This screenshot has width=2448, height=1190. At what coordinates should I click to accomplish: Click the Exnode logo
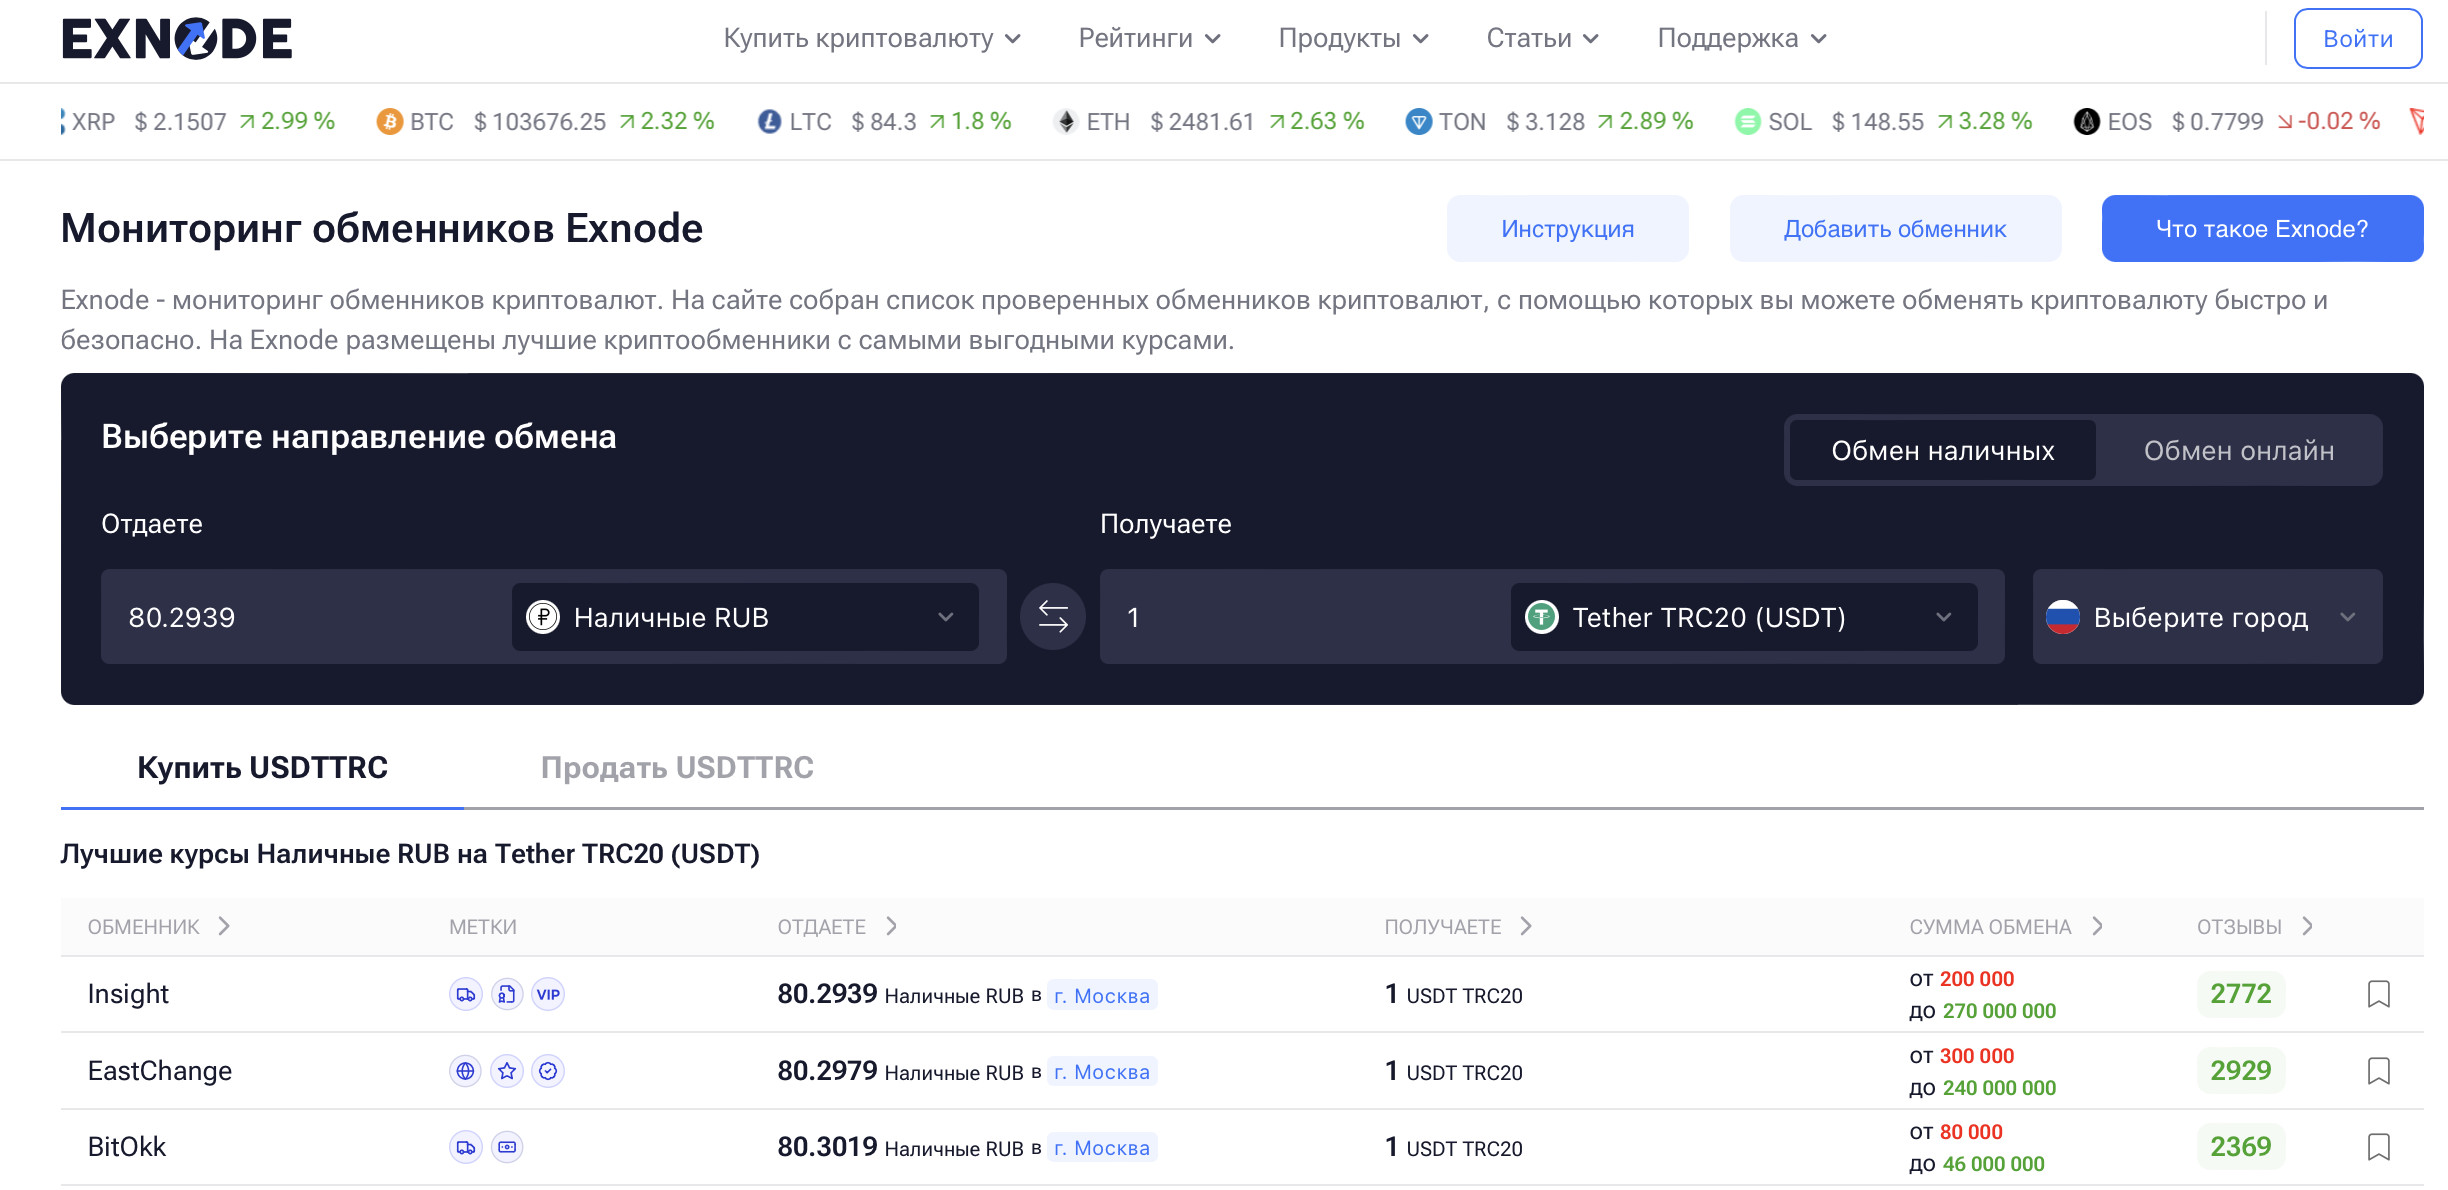(177, 40)
